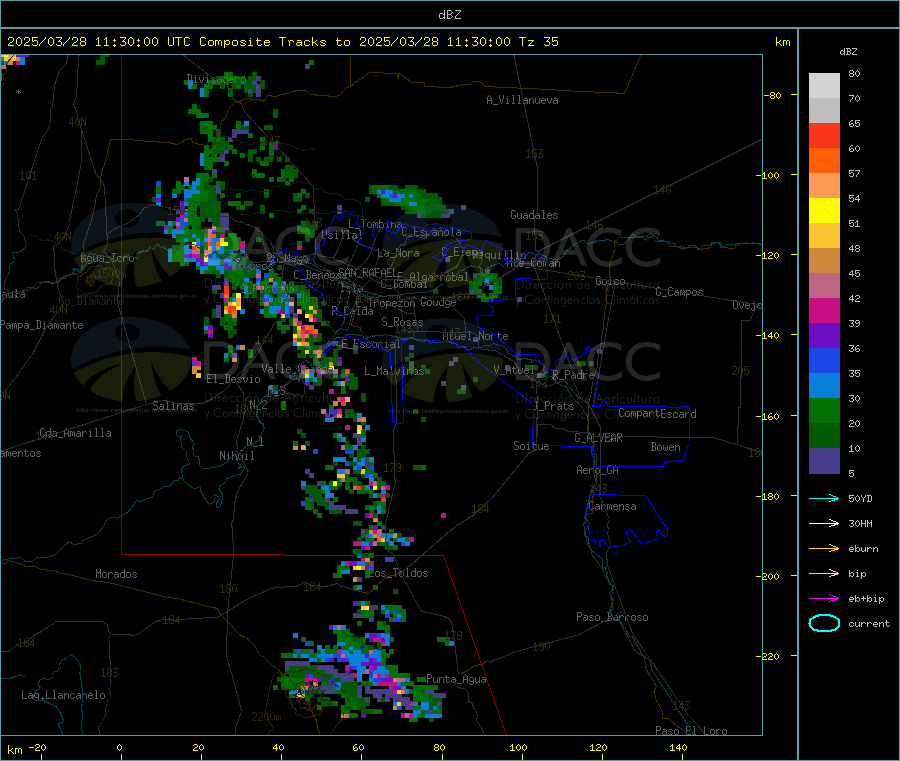The height and width of the screenshot is (761, 900).
Task: Click the cyan 50YD track arrow in legend
Action: tap(824, 498)
